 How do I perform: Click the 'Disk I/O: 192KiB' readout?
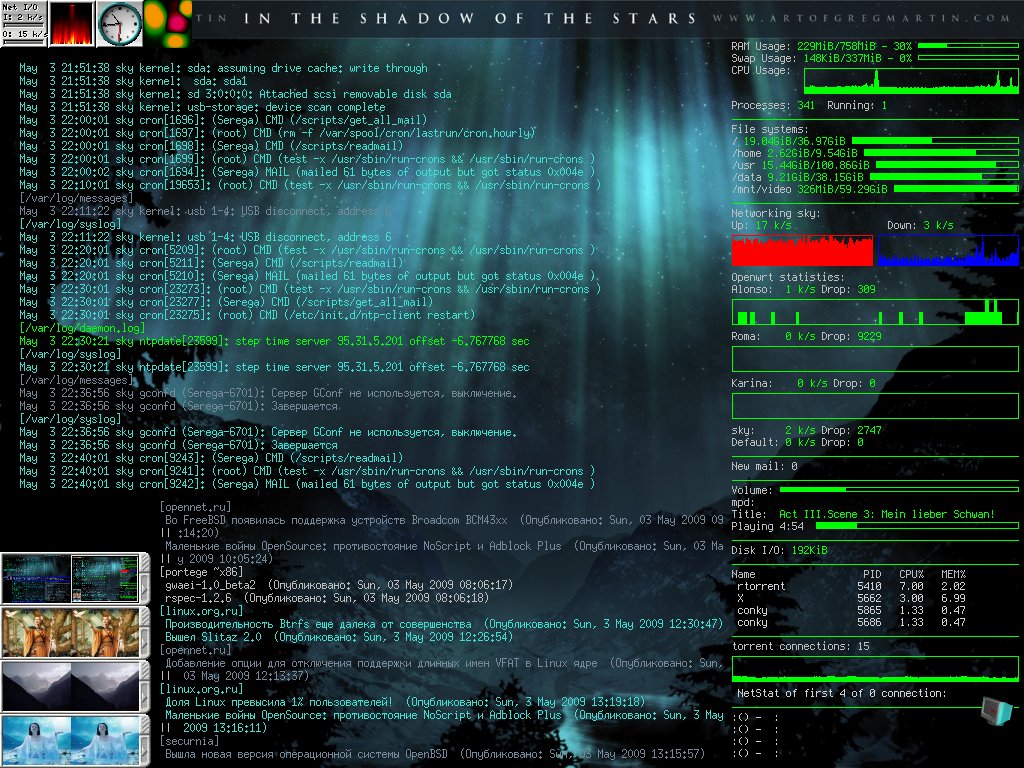[779, 550]
